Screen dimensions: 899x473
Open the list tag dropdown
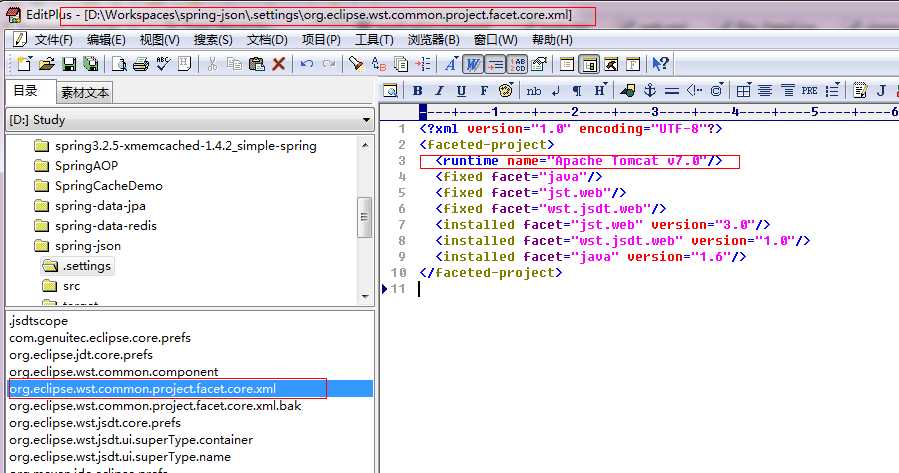pyautogui.click(x=832, y=90)
